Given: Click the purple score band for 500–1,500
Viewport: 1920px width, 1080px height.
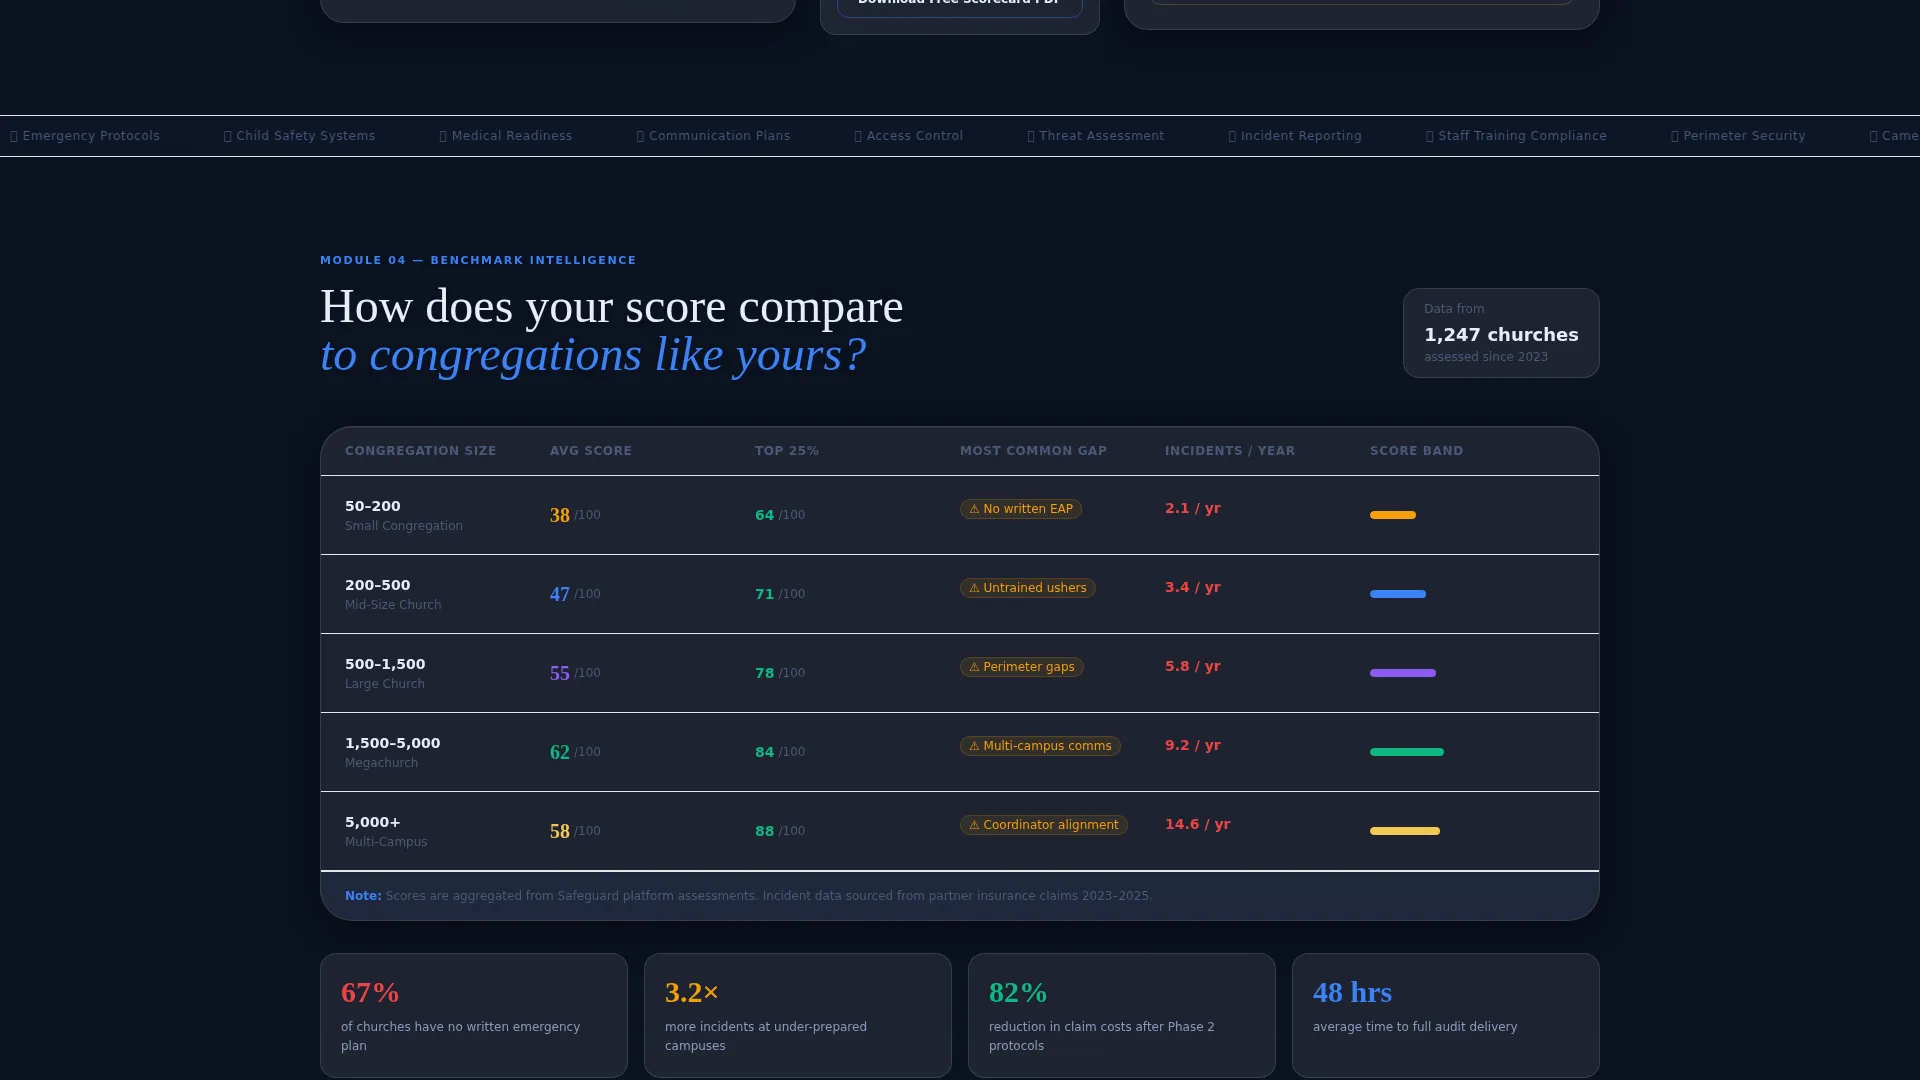Looking at the screenshot, I should pos(1403,673).
